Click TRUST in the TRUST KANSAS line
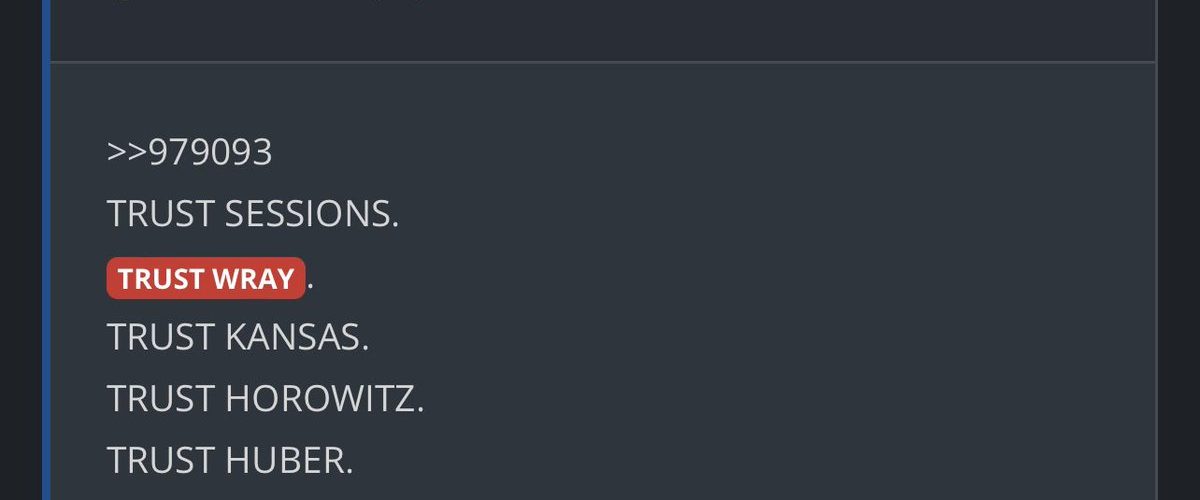Viewport: 1200px width, 500px height. point(161,337)
